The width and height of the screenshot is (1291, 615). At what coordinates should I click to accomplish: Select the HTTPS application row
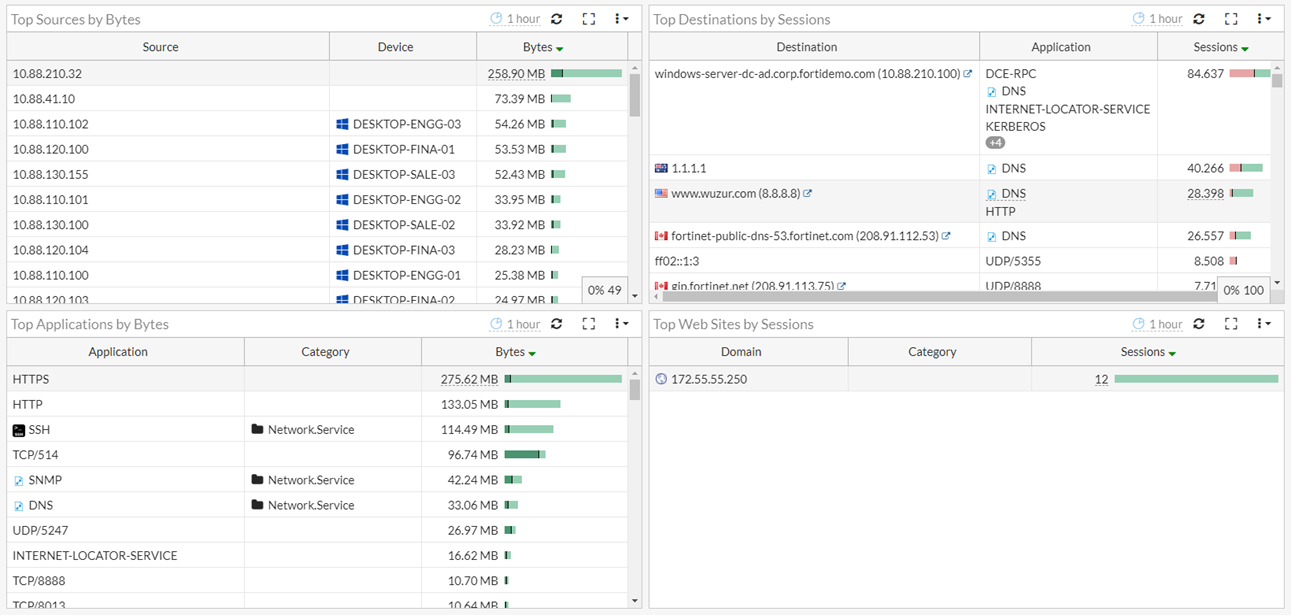[x=318, y=379]
